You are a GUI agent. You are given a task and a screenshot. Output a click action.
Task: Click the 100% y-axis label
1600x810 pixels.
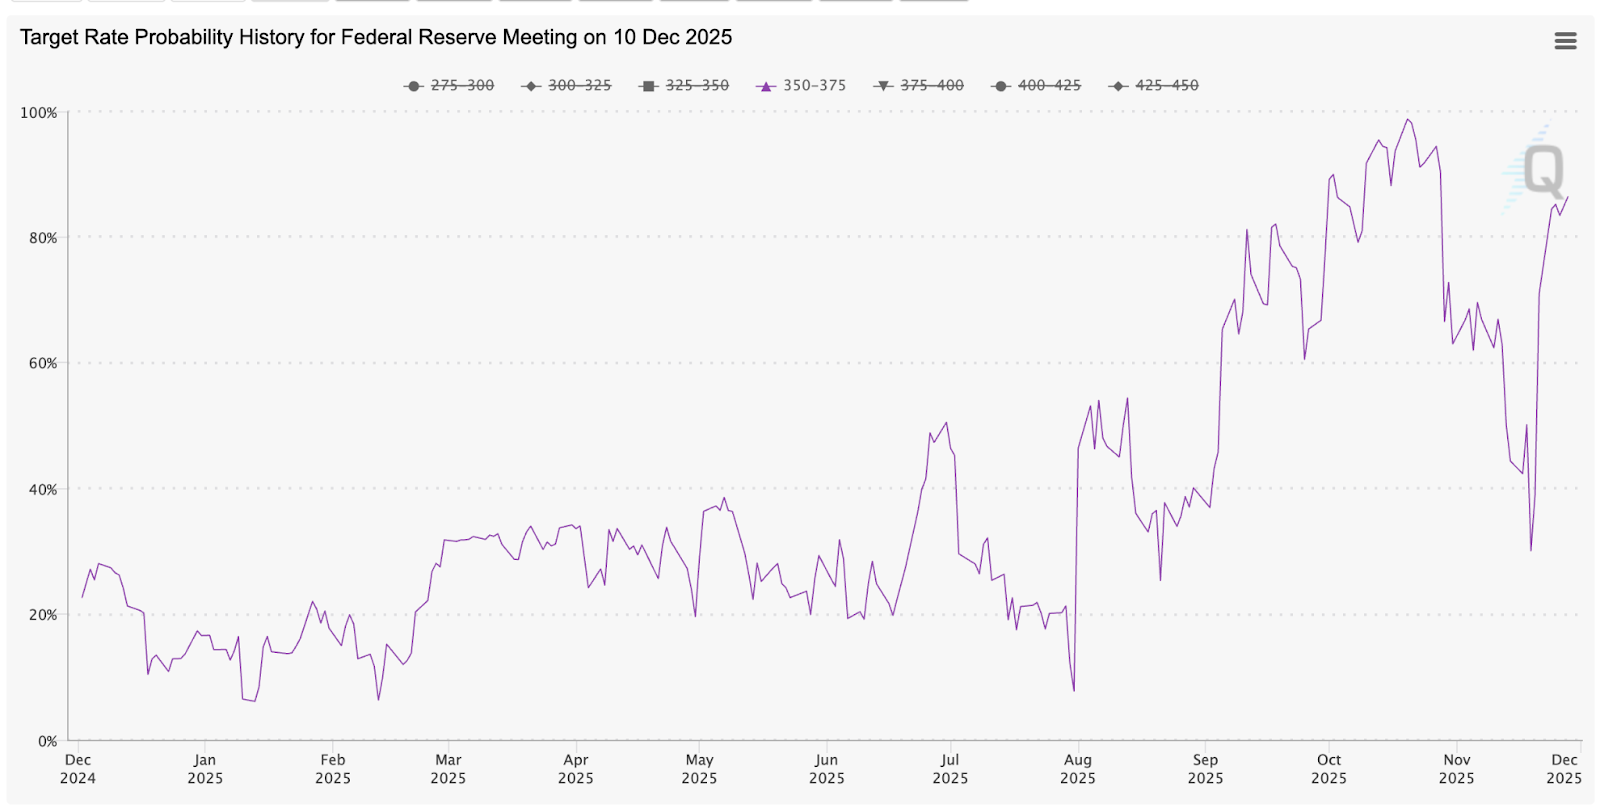39,113
